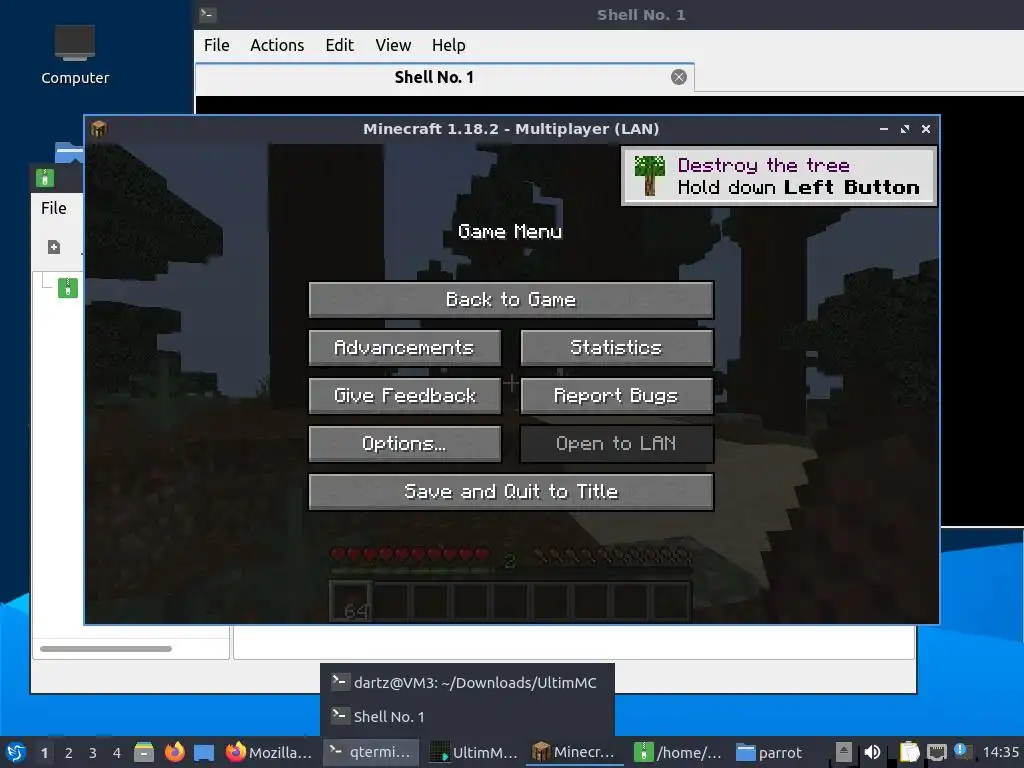Open the Parrot start menu
The height and width of the screenshot is (768, 1024).
click(x=16, y=752)
